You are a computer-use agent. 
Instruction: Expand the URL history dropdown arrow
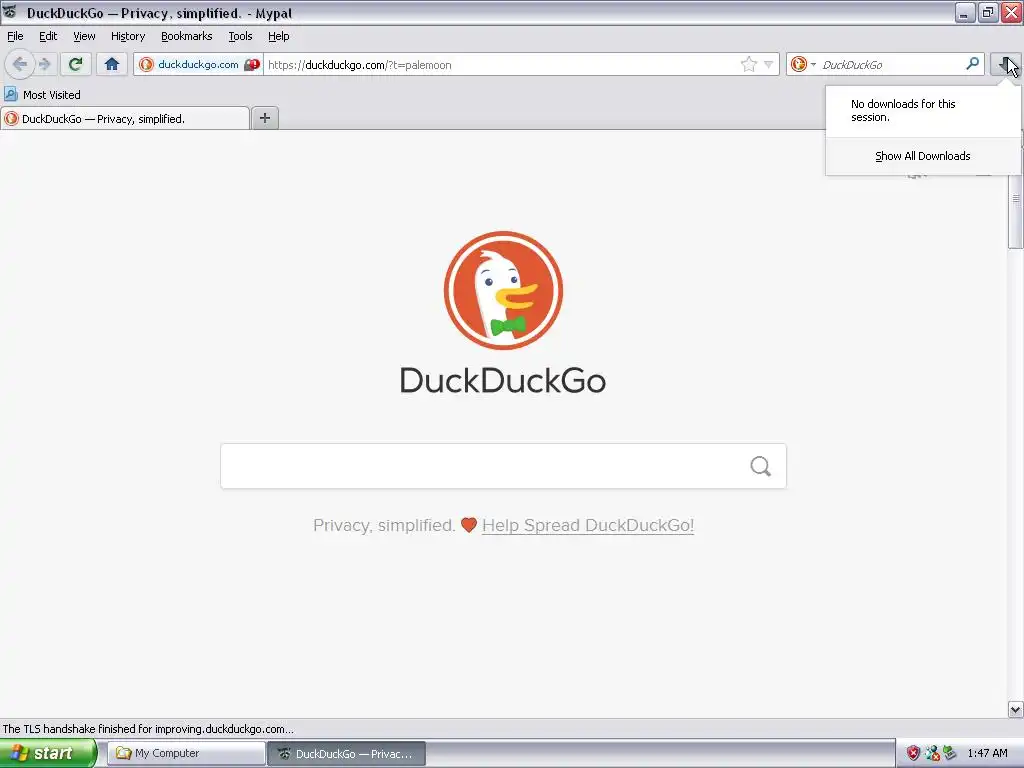[x=769, y=64]
